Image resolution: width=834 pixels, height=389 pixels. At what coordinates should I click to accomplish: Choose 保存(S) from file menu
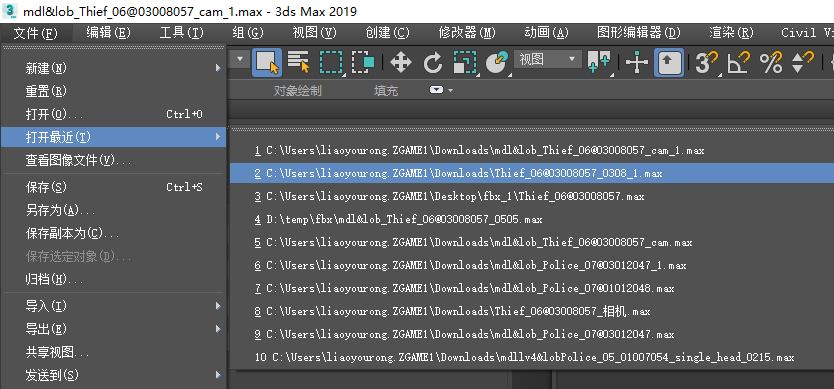[113, 187]
